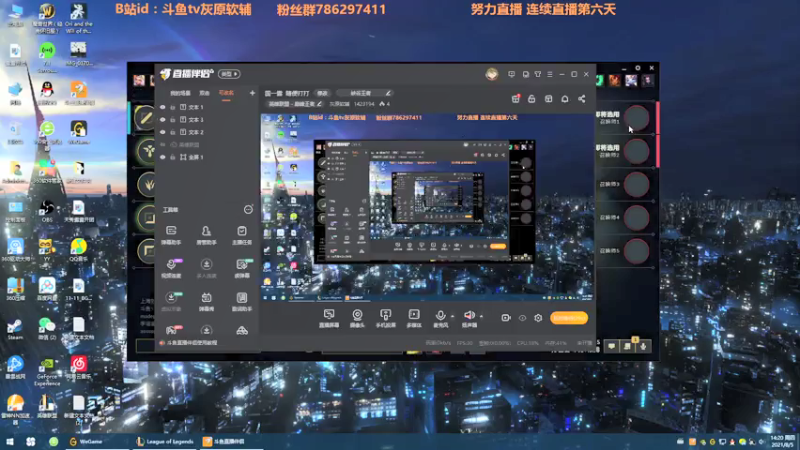Toggle visibility eye of 全屏 1 source

(163, 157)
